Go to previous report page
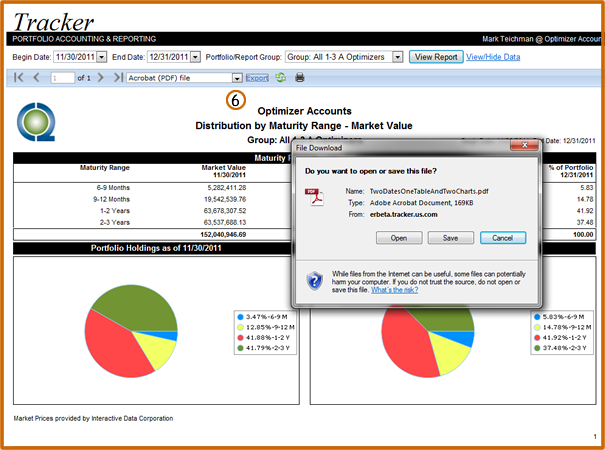The width and height of the screenshot is (605, 450). coord(37,78)
